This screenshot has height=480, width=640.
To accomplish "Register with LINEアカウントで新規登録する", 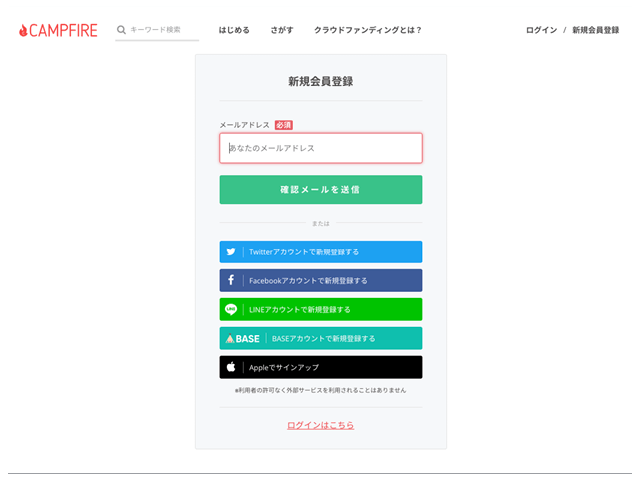I will (x=321, y=309).
